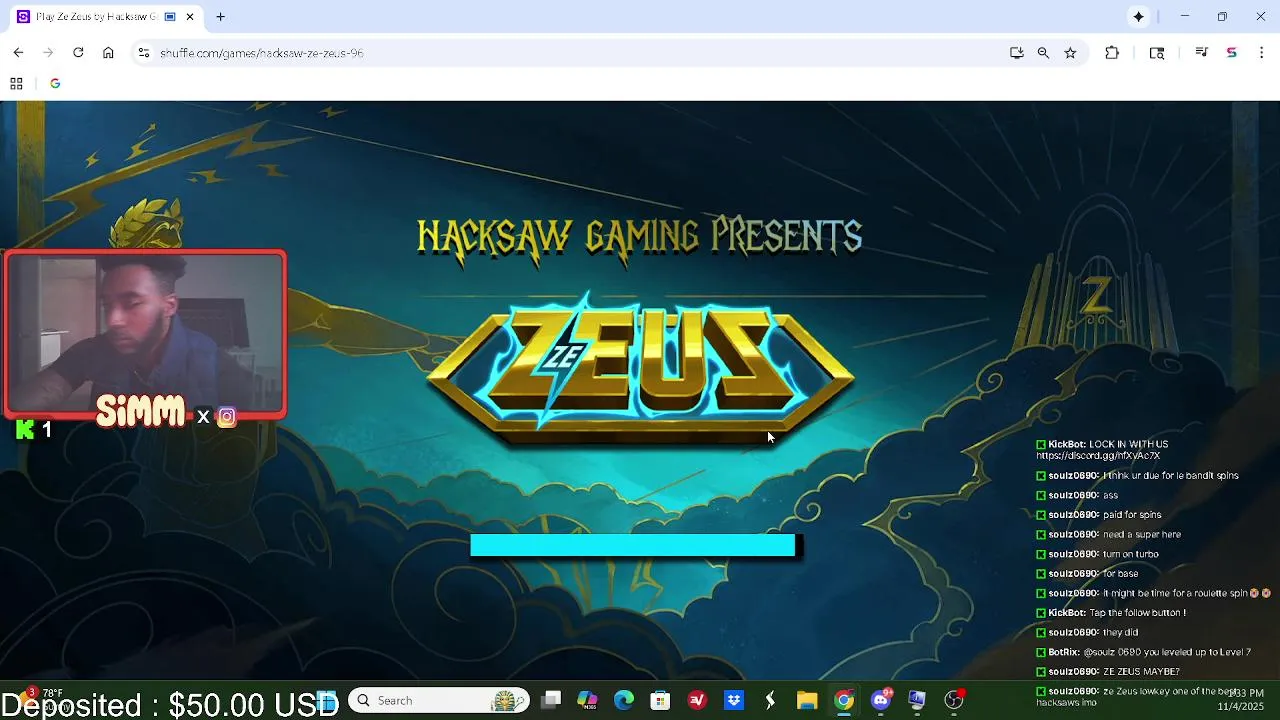
Task: View site information icon in address bar
Action: [x=143, y=53]
